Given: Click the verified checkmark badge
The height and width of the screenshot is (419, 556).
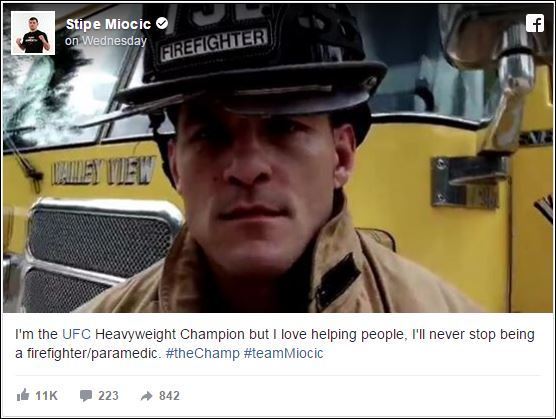Looking at the screenshot, I should coord(162,23).
